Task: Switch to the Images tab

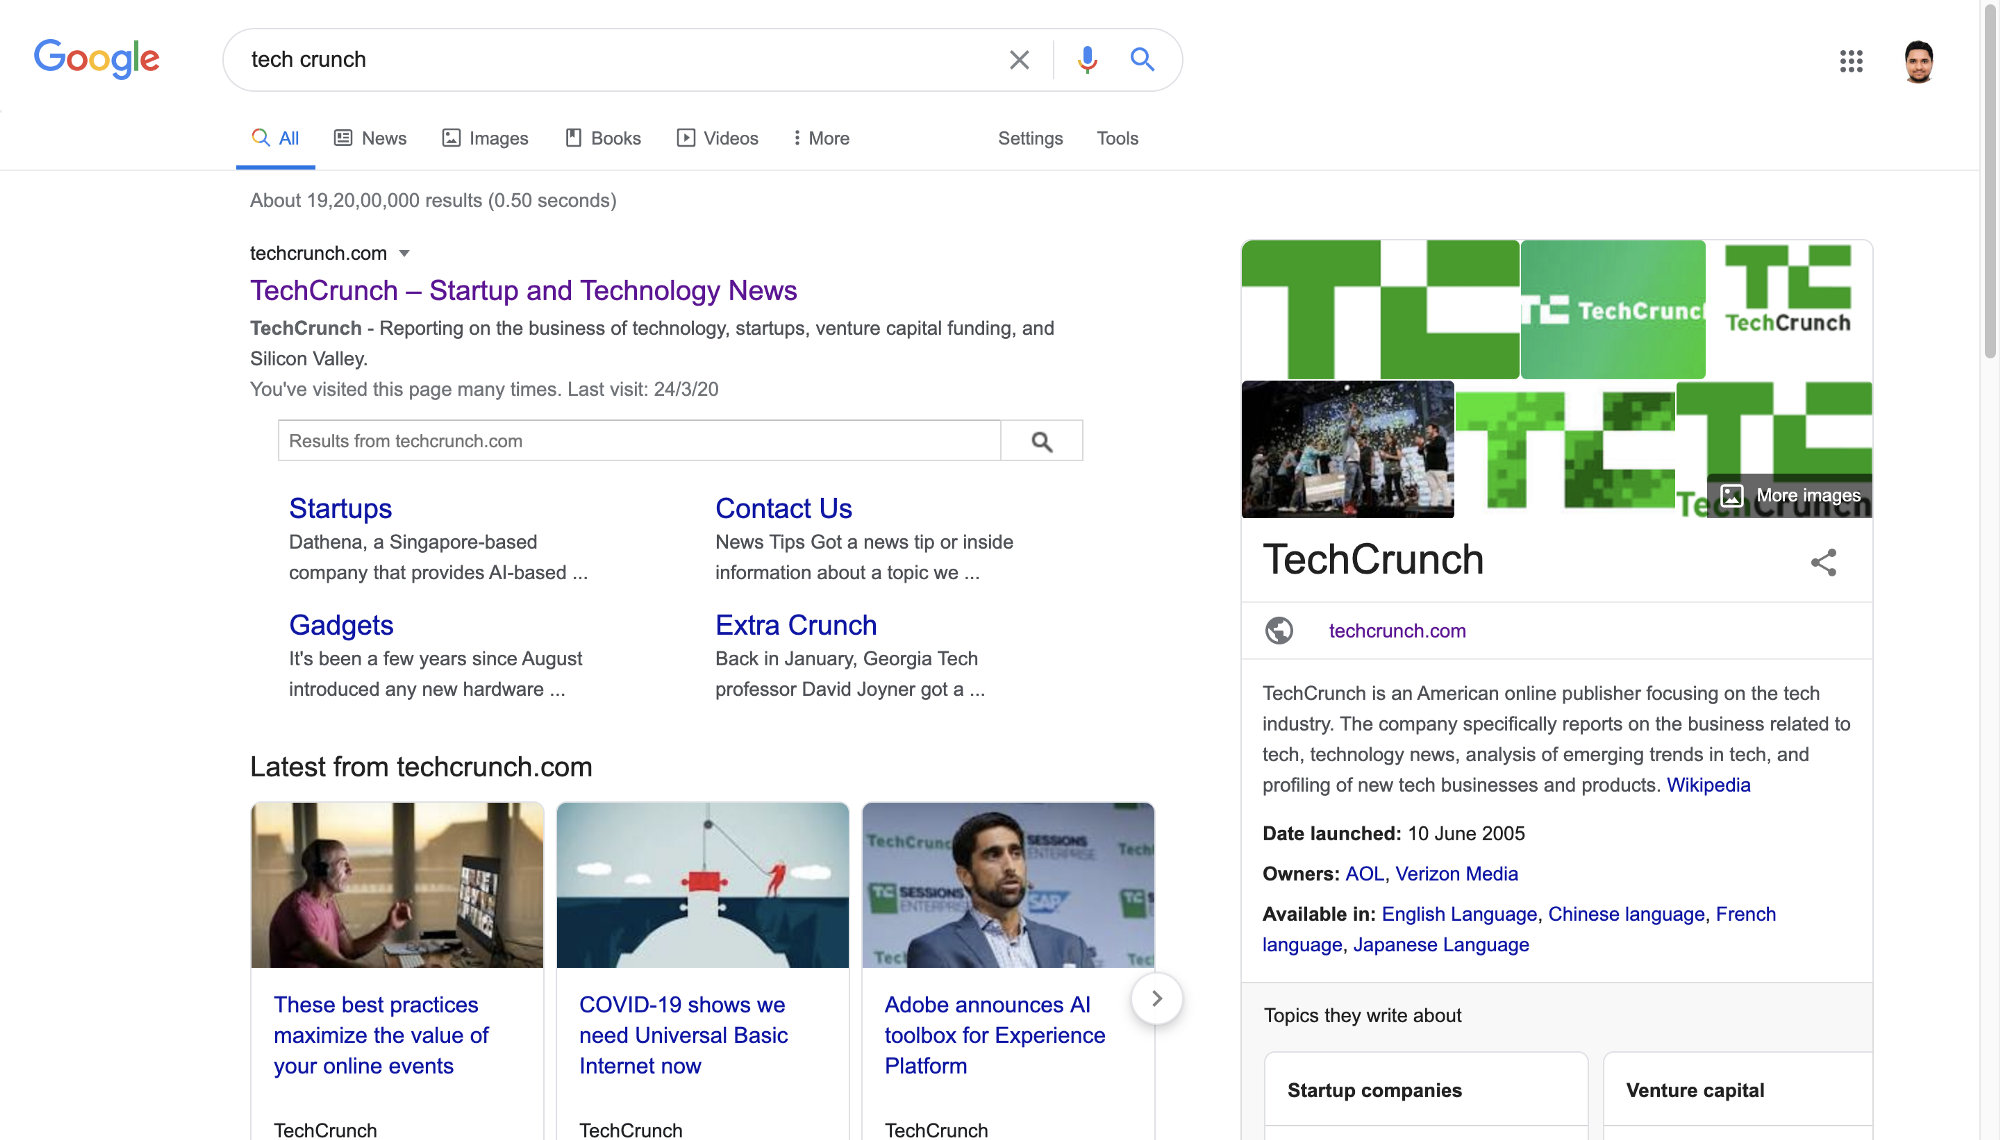Action: coord(485,138)
